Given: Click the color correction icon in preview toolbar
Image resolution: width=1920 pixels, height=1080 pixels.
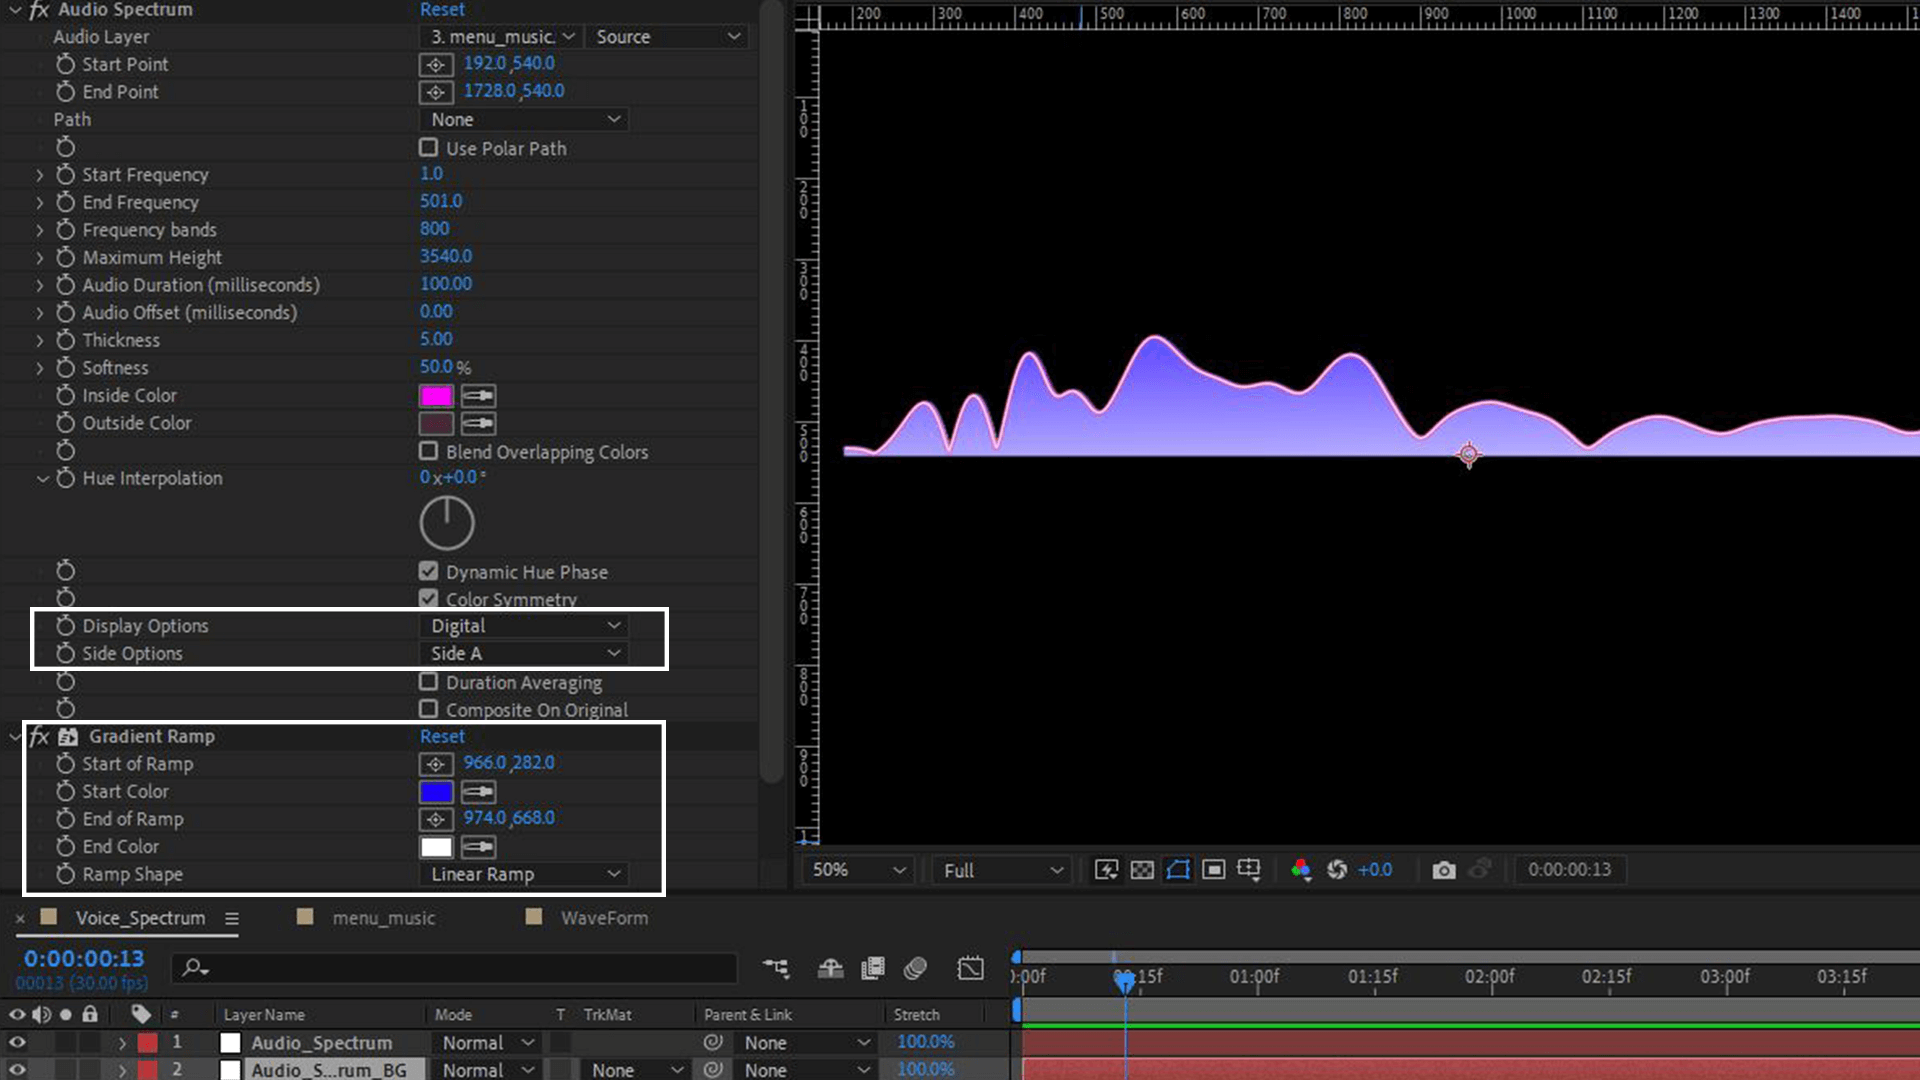Looking at the screenshot, I should pos(1300,869).
